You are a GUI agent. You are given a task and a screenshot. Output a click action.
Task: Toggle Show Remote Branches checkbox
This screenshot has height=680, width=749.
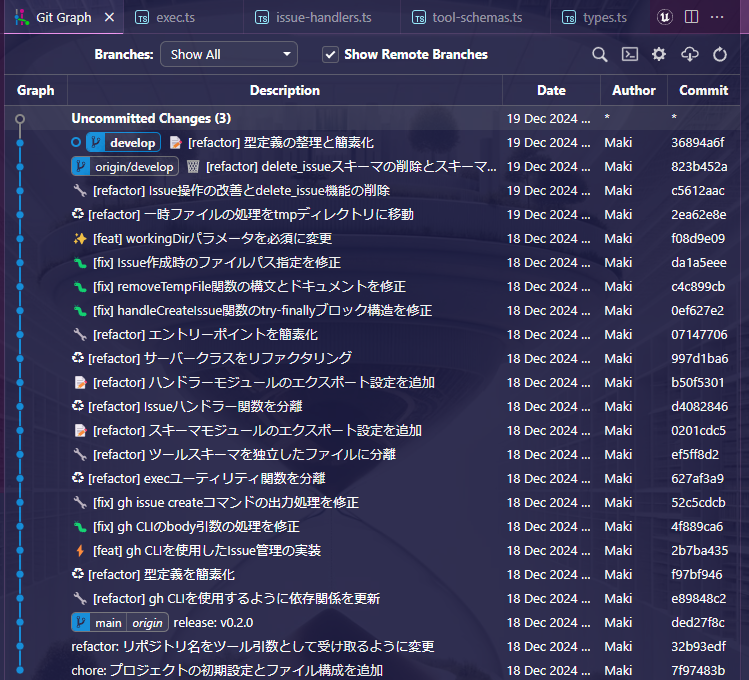click(x=330, y=55)
